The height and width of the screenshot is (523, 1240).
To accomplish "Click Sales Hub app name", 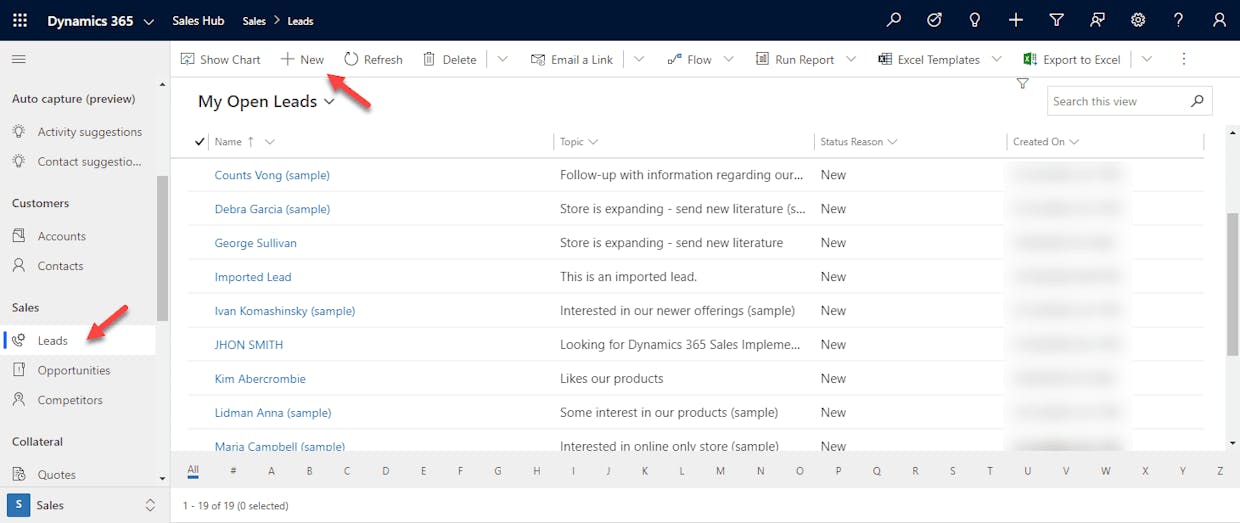I will (198, 20).
